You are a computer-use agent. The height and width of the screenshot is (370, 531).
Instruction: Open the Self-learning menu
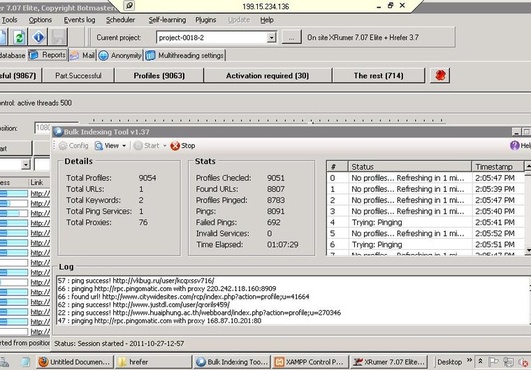(167, 20)
